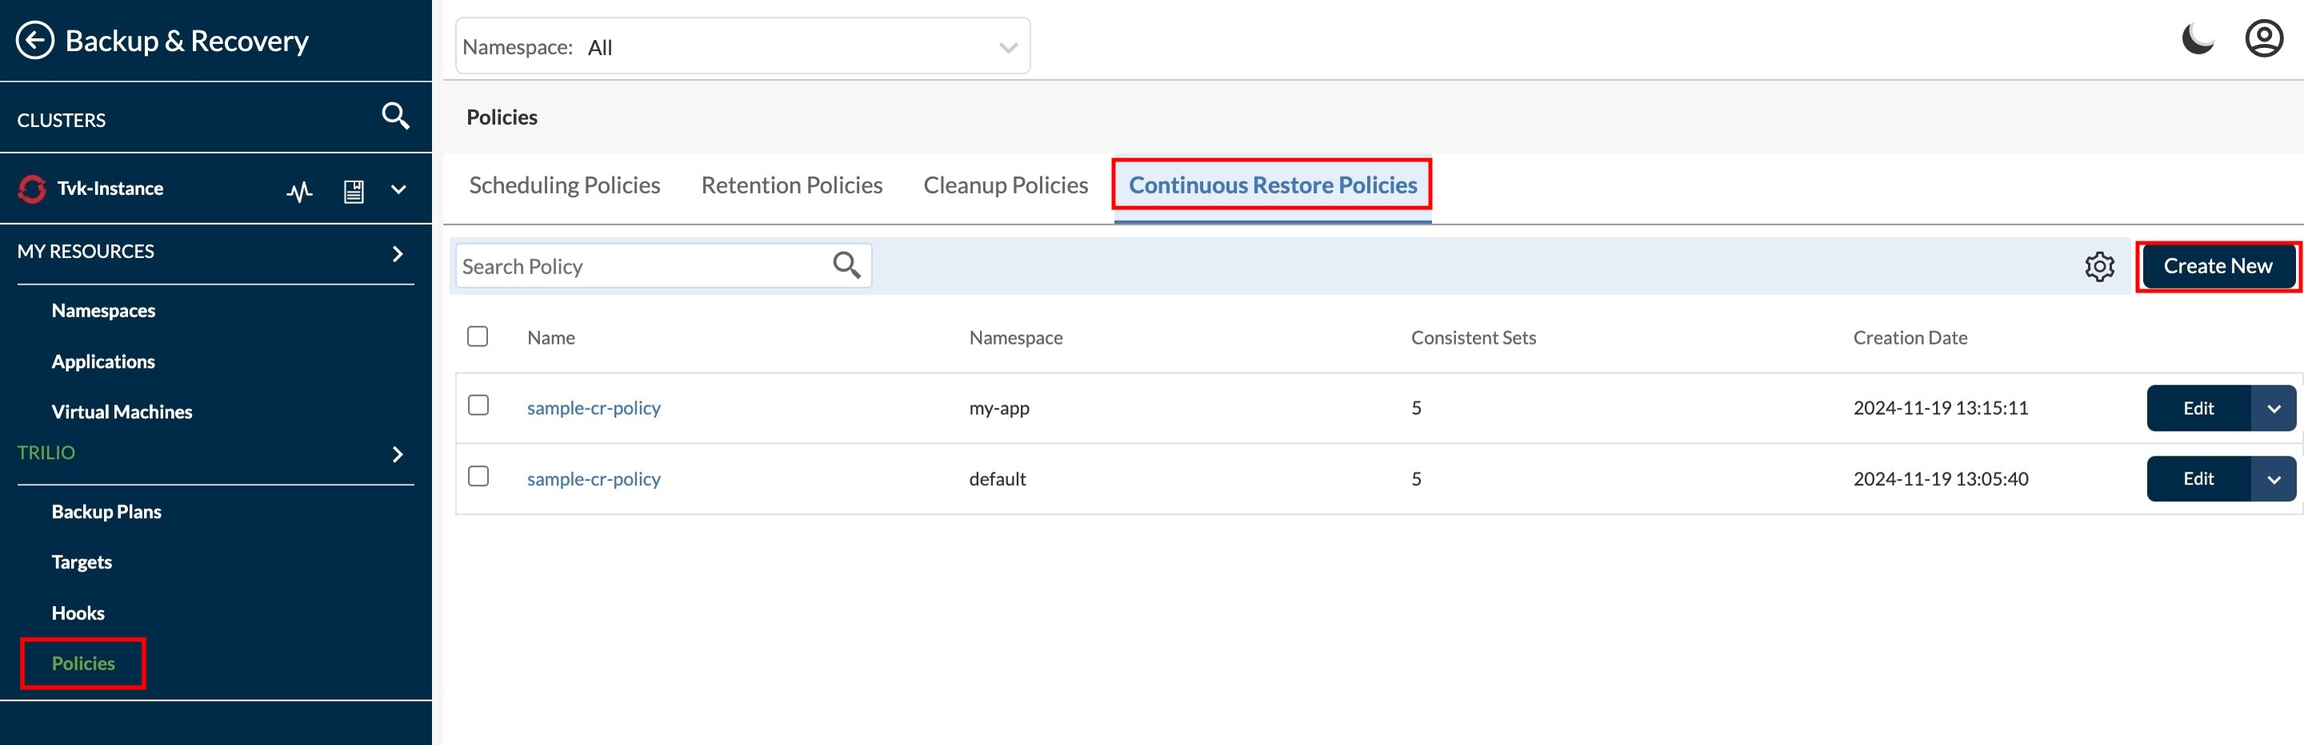2304x745 pixels.
Task: Open Edit dropdown arrow for my-app policy
Action: pos(2273,408)
